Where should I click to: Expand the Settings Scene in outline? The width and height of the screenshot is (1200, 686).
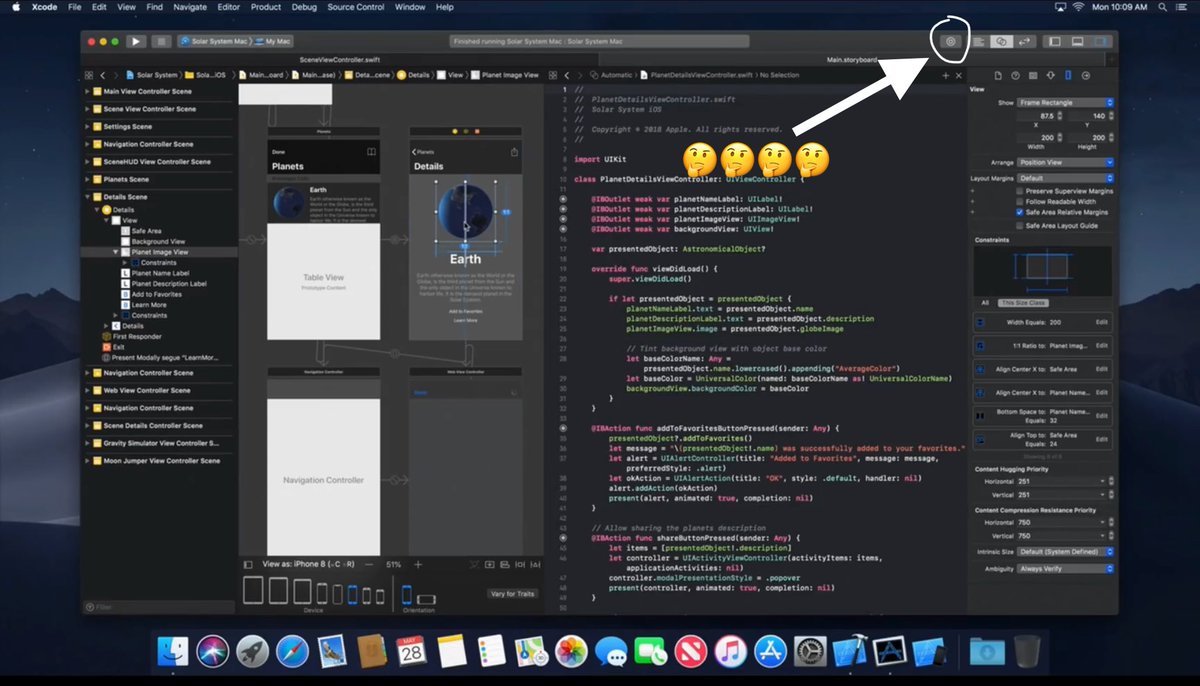[87, 127]
